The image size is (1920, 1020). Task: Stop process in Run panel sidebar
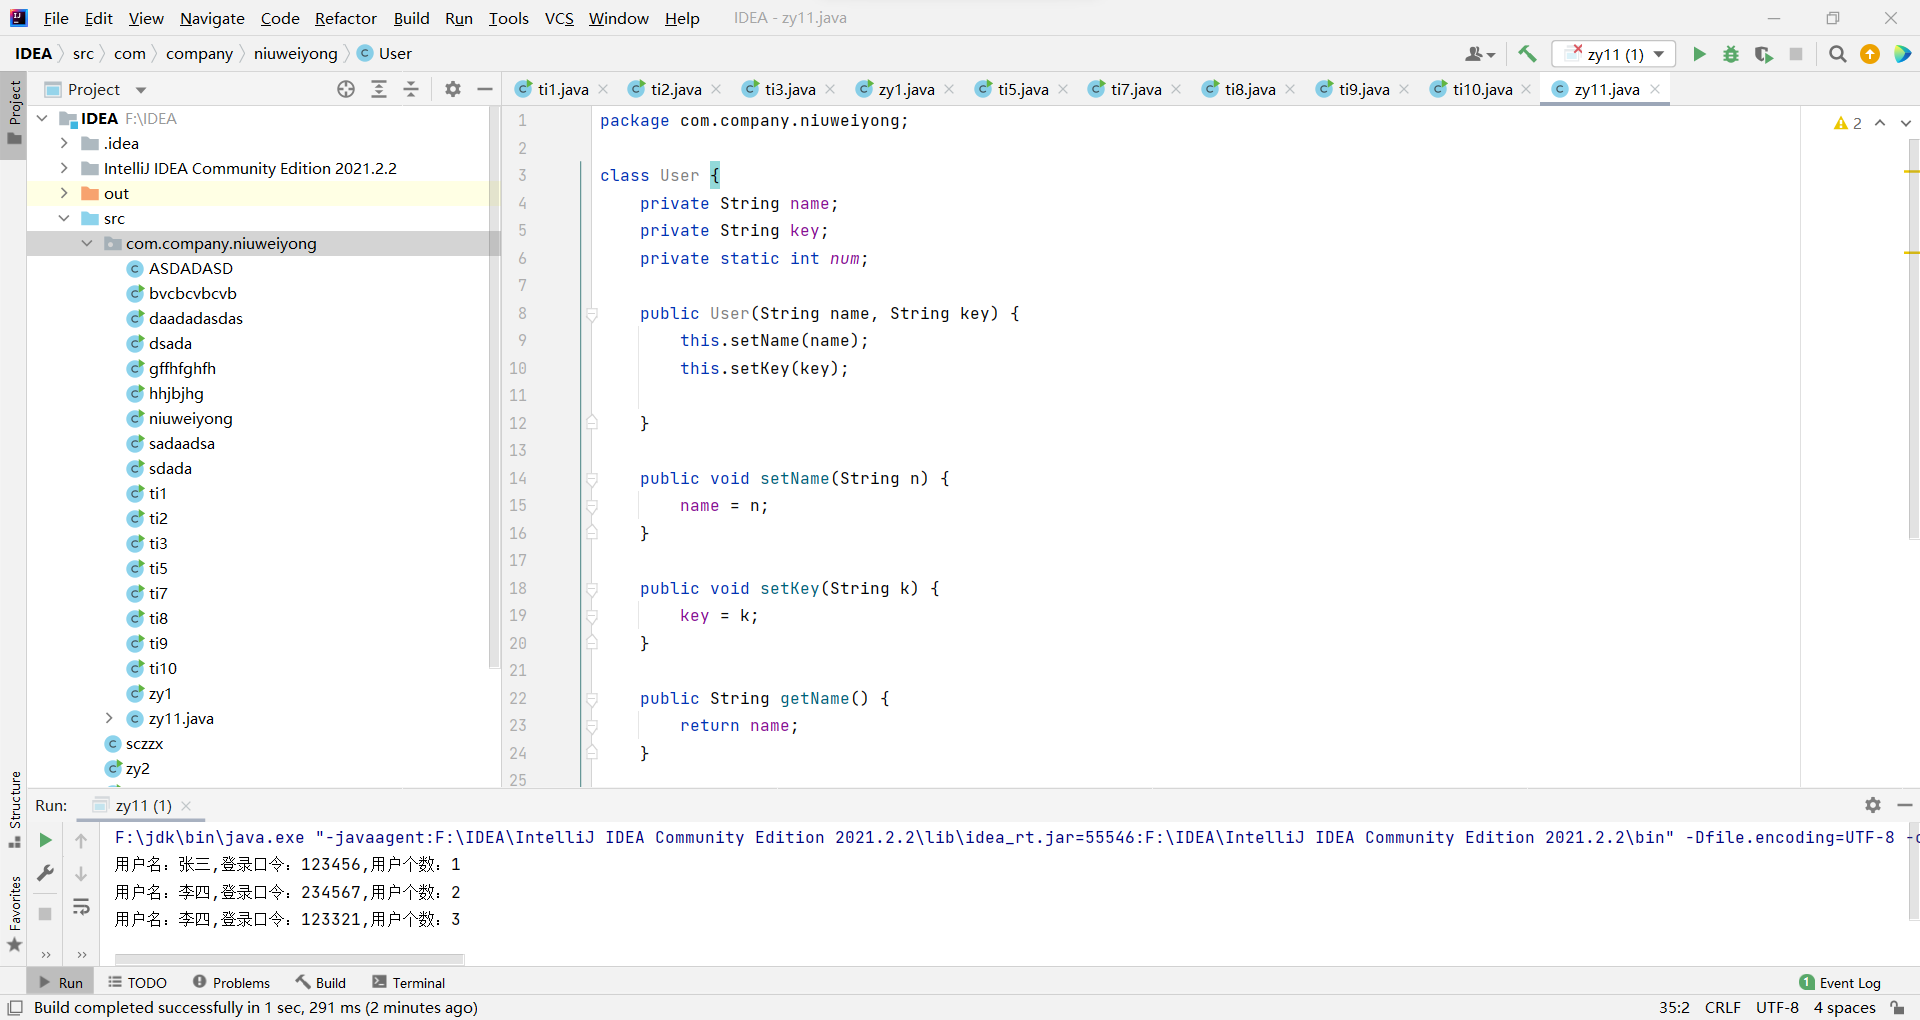click(x=45, y=913)
